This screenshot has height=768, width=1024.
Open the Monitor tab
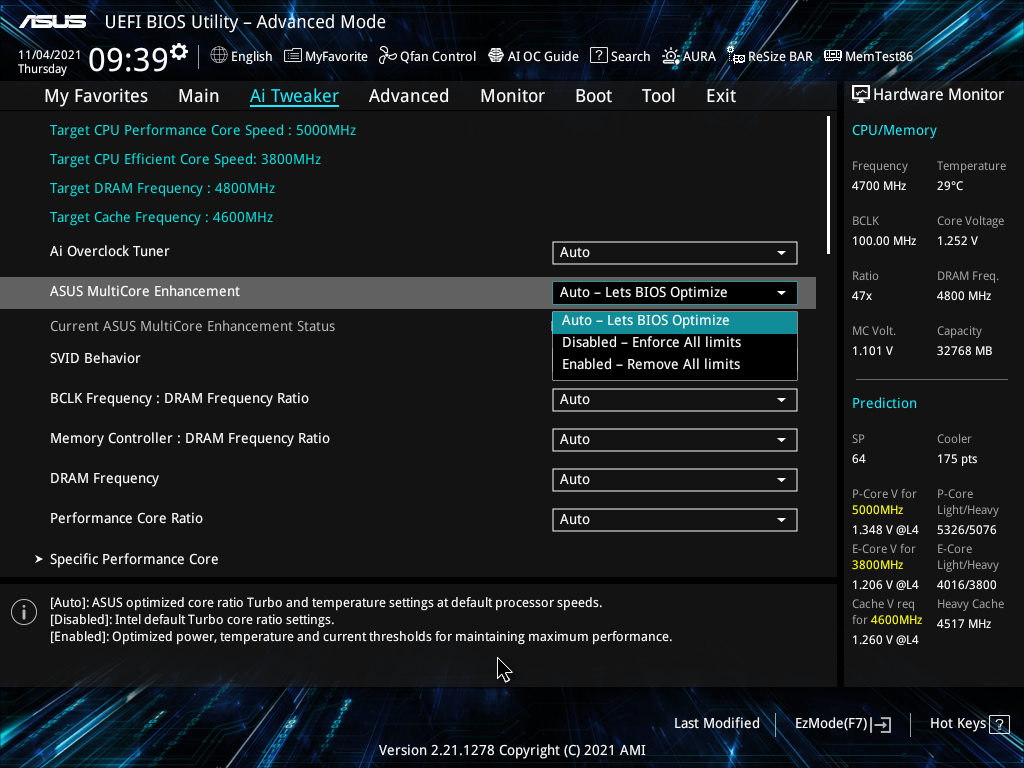513,96
